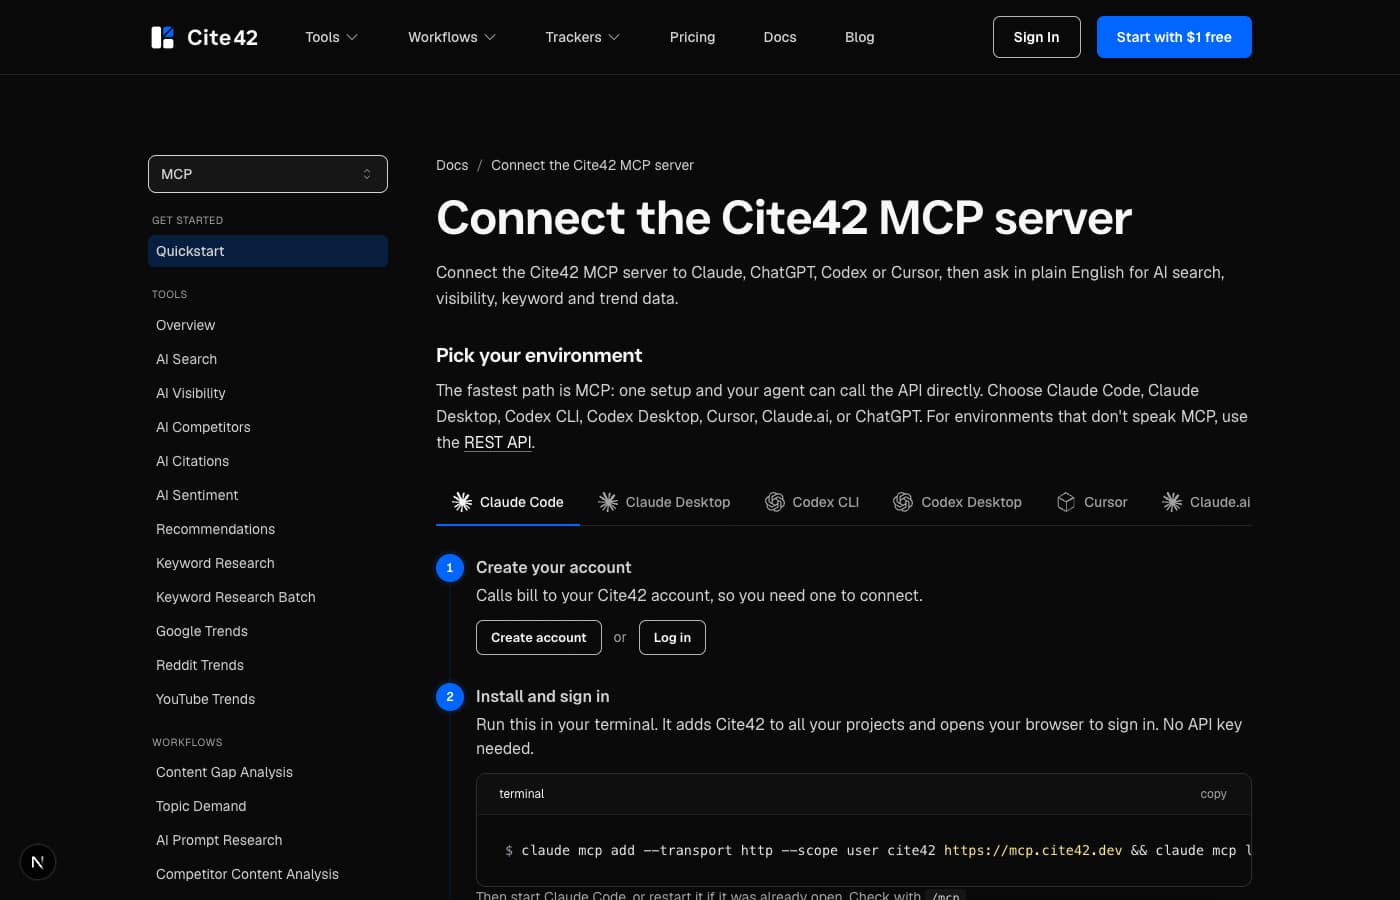Click the 'Install and sign in' step heading
This screenshot has width=1400, height=900.
click(x=542, y=696)
